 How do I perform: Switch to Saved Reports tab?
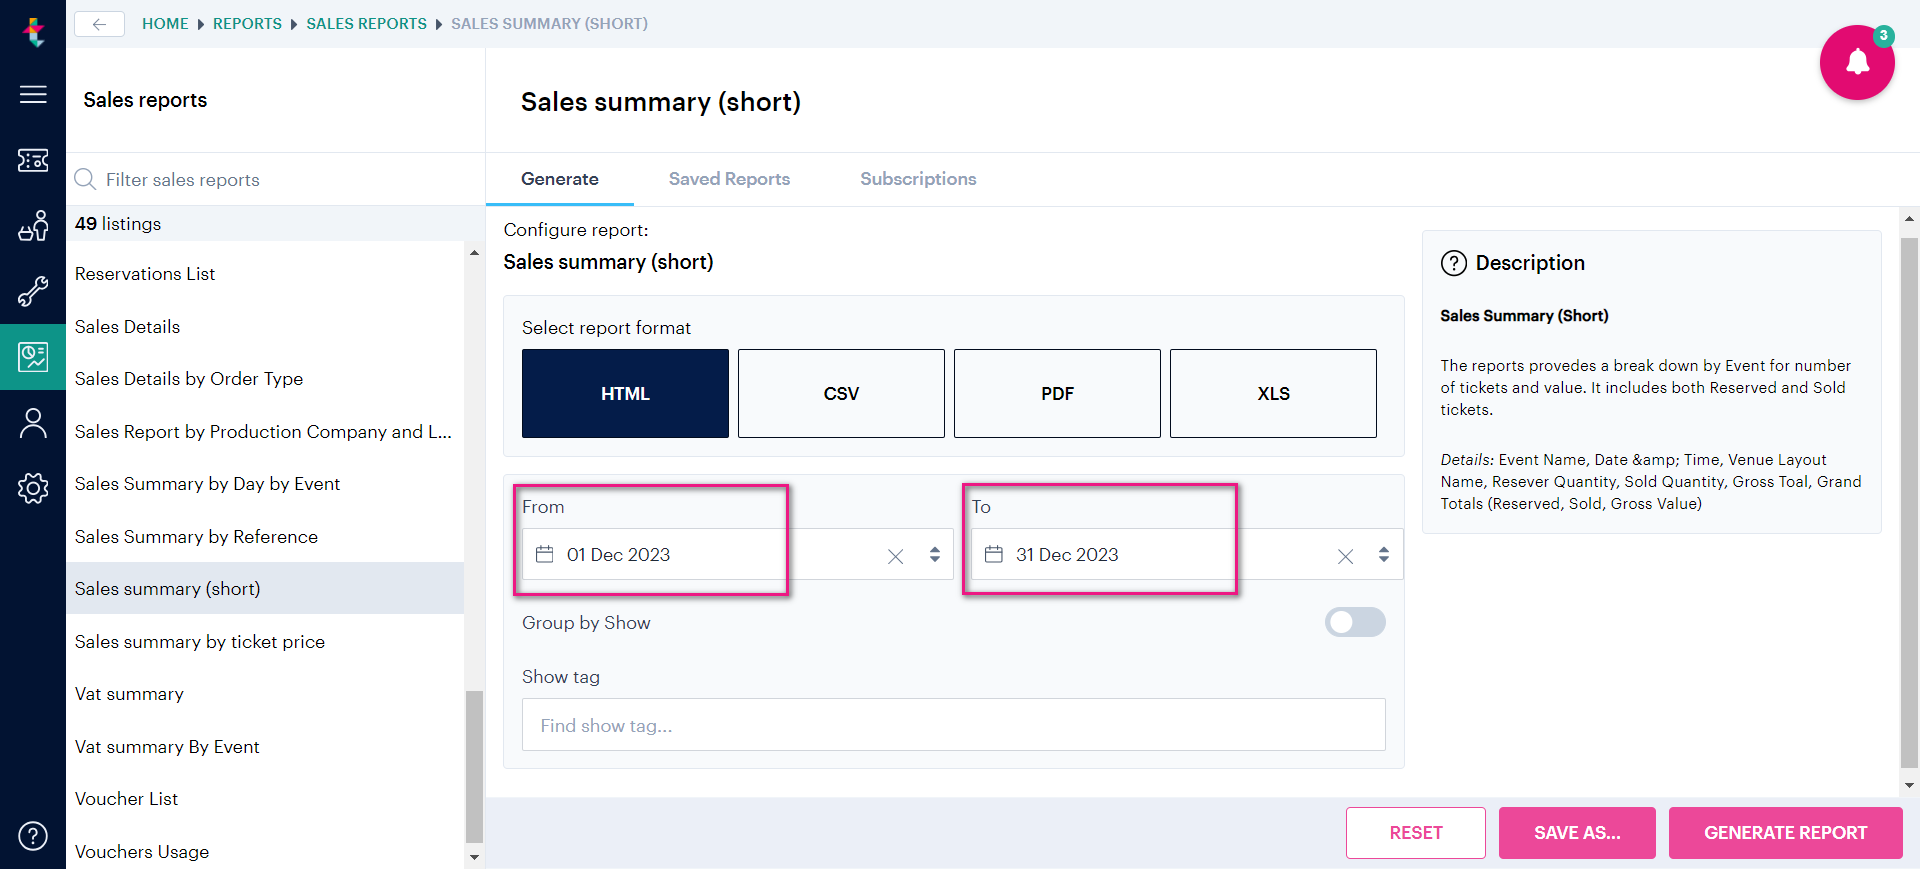click(729, 179)
